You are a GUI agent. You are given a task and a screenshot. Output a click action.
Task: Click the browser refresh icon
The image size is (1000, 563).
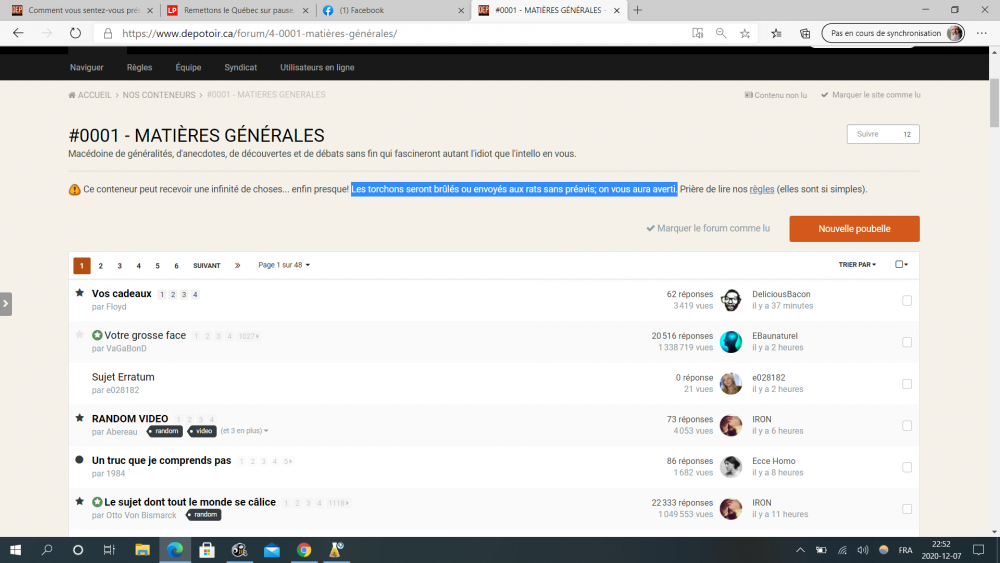(75, 33)
